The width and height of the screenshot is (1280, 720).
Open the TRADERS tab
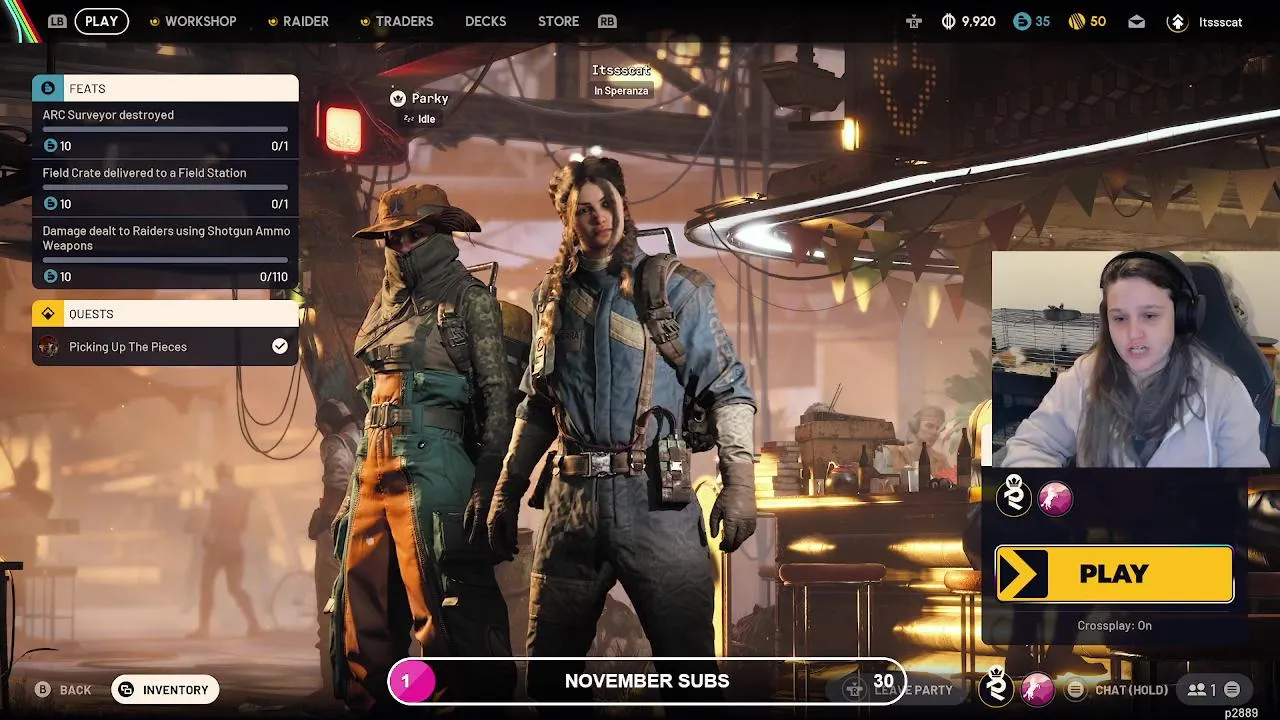[396, 21]
